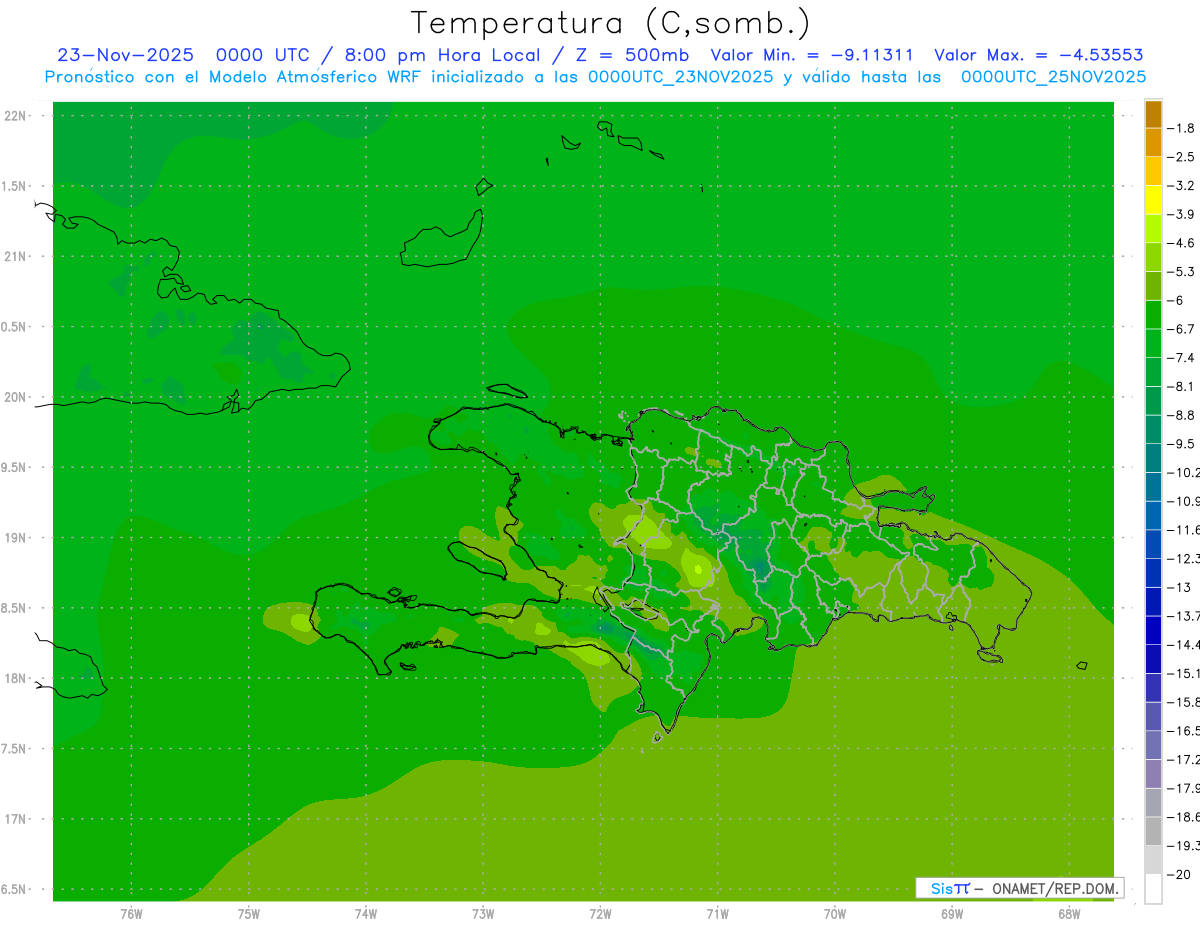1200x927 pixels.
Task: Select the date text "23-Nov-2025"
Action: [x=125, y=55]
